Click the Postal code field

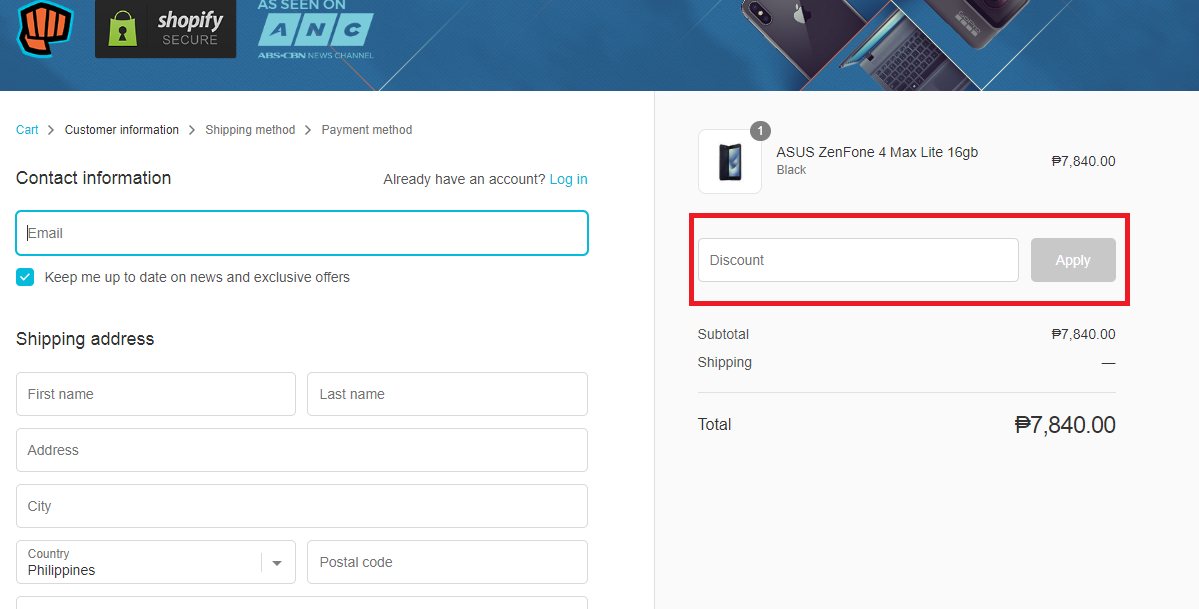click(447, 562)
